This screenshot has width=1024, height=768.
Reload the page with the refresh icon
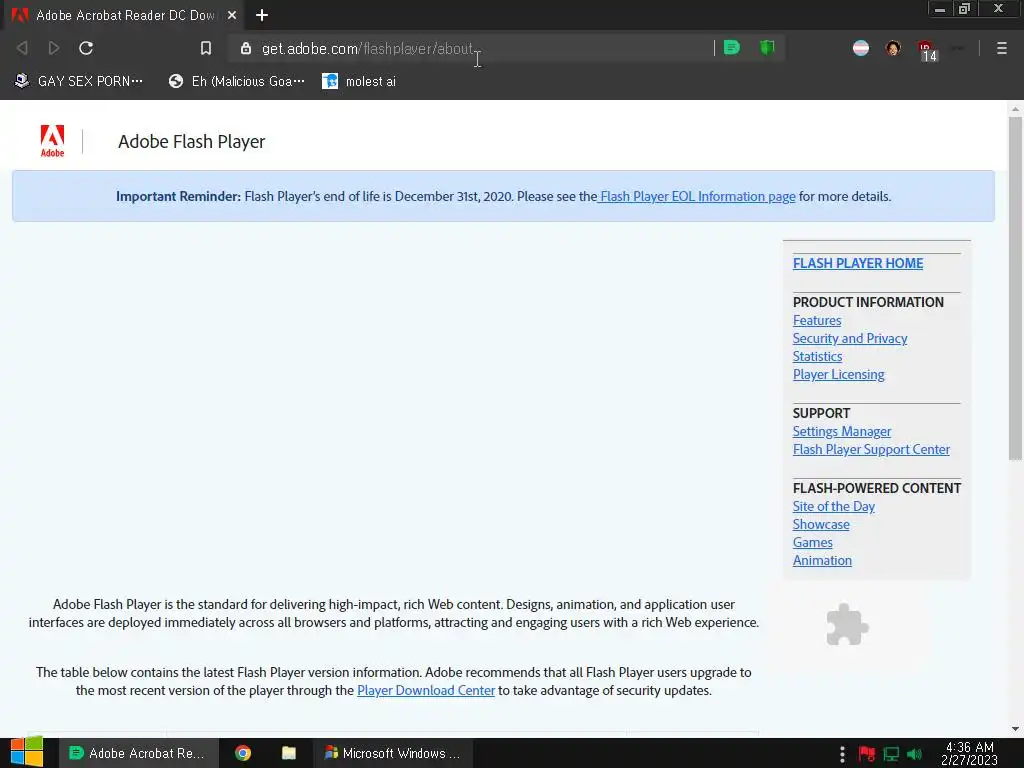click(86, 48)
